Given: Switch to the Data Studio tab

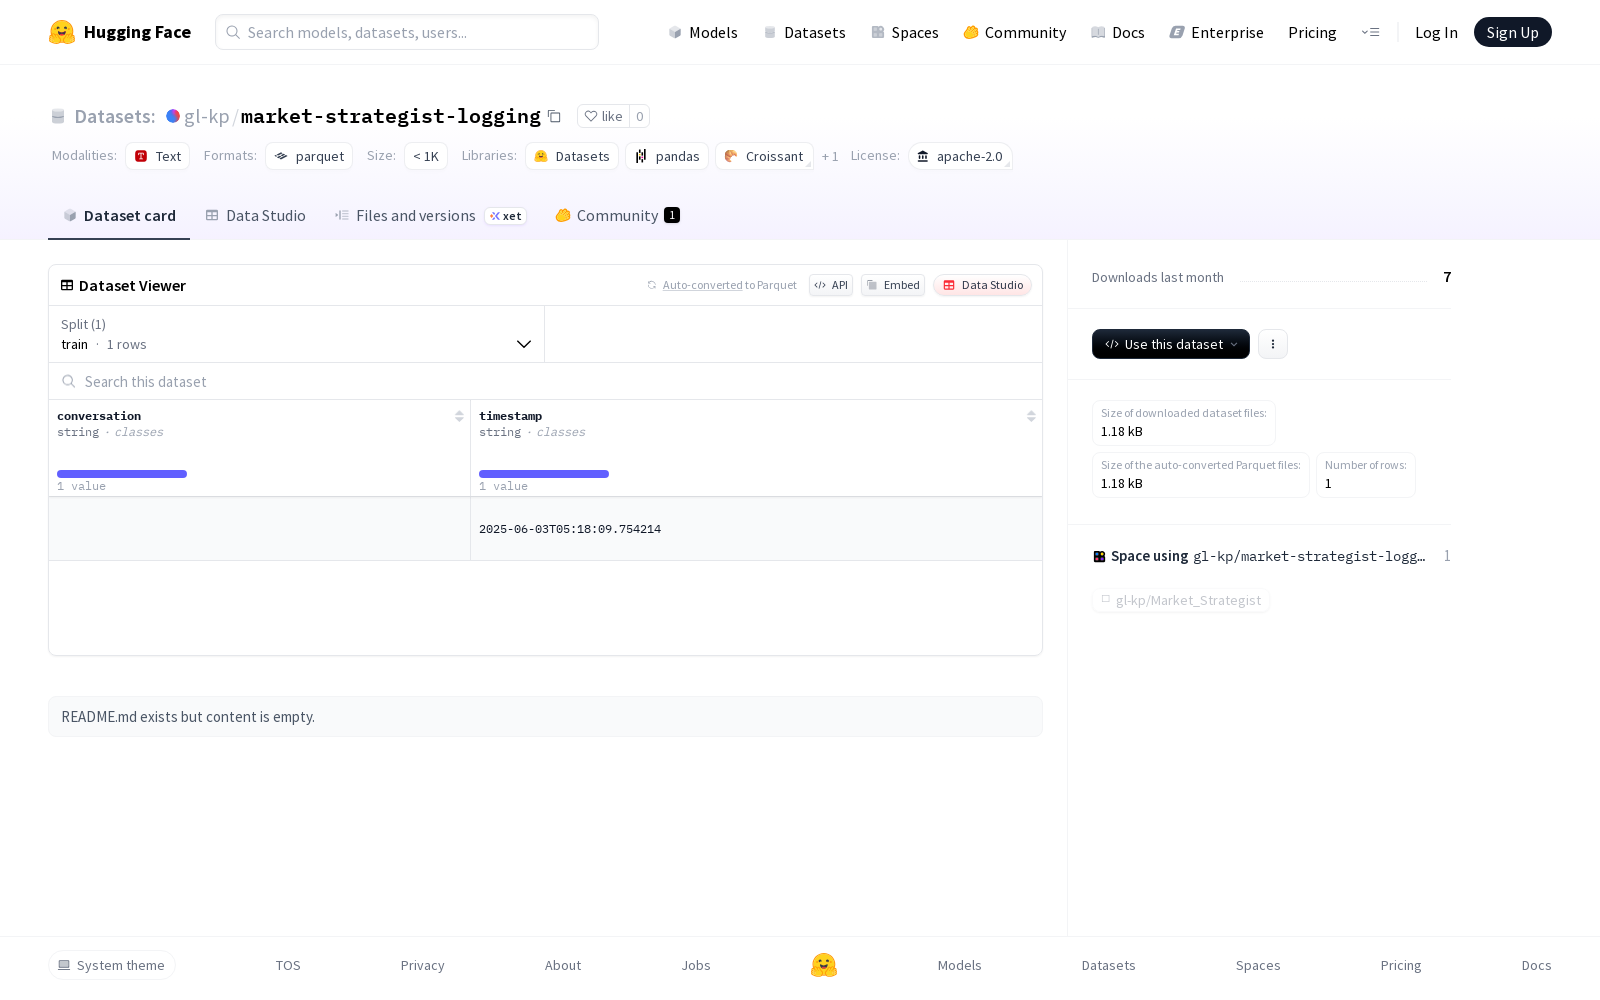Looking at the screenshot, I should point(256,216).
